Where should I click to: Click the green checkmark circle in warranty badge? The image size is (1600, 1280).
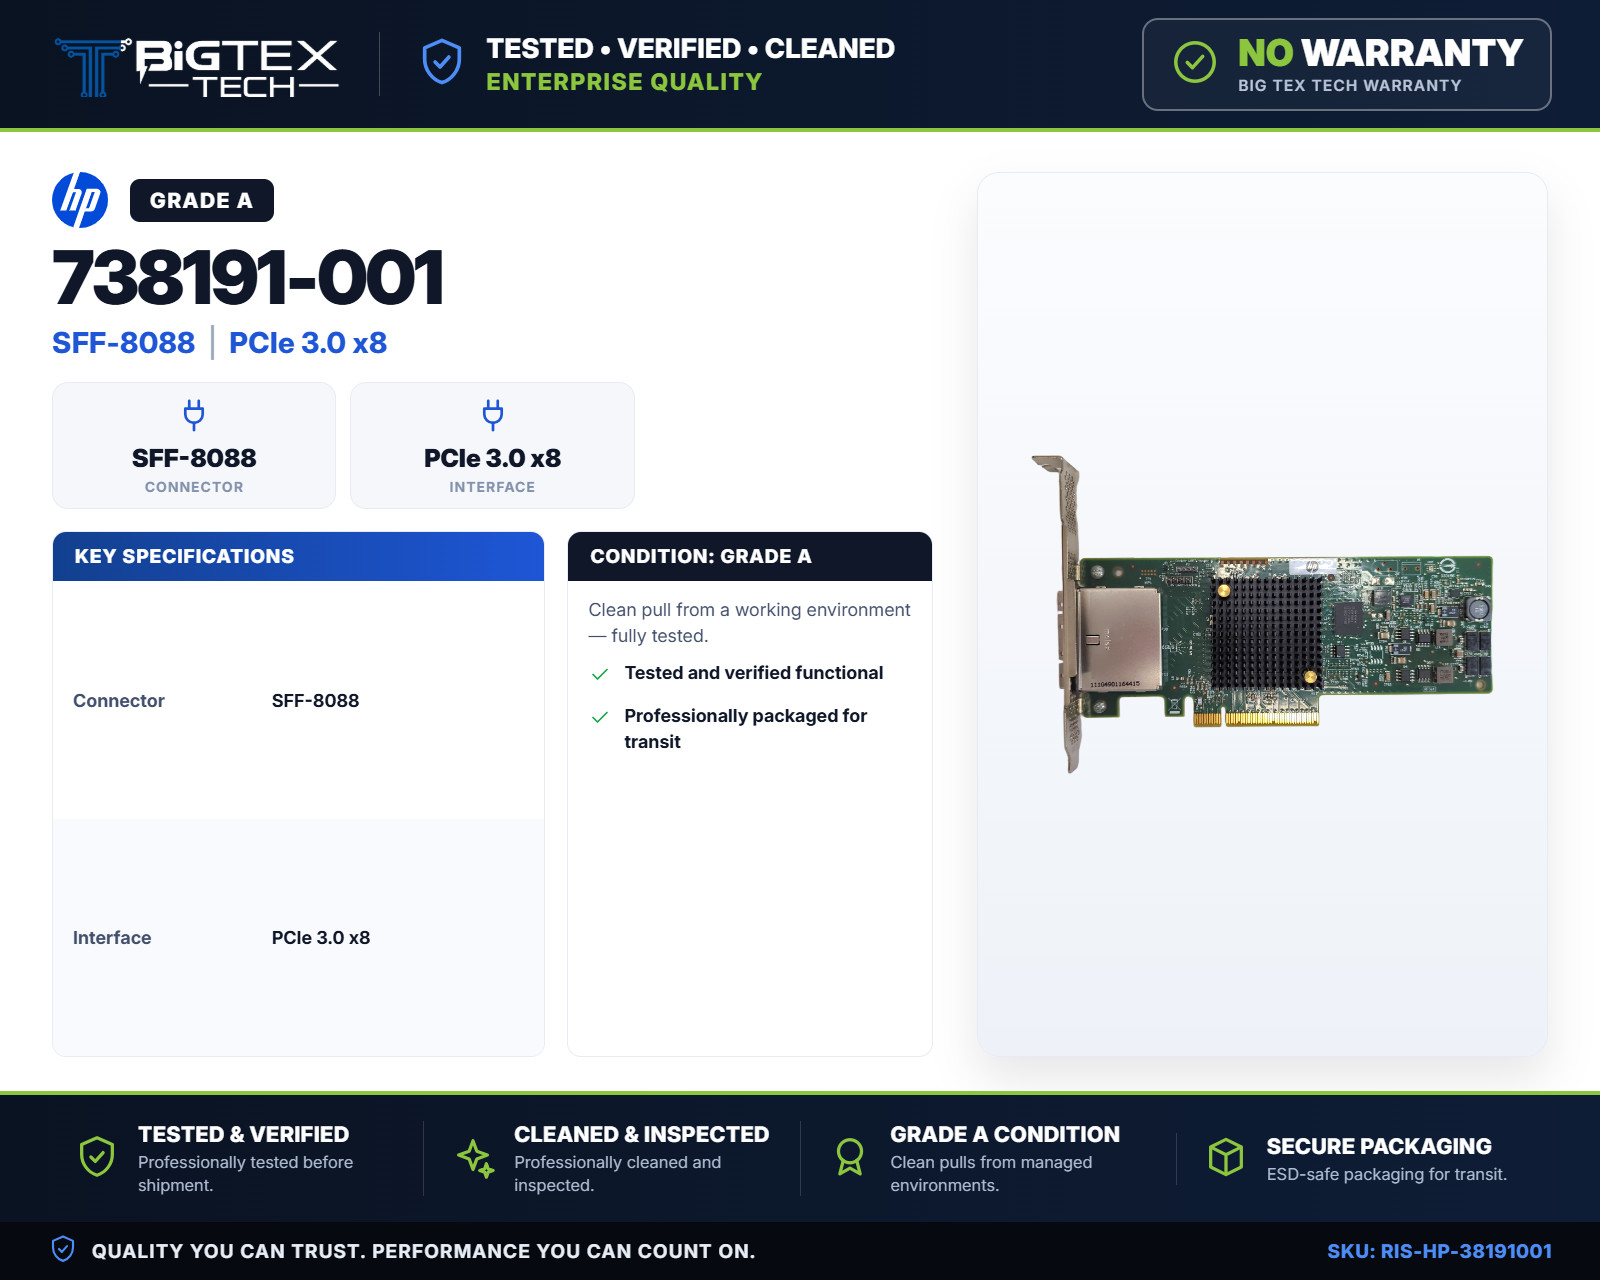coord(1194,62)
